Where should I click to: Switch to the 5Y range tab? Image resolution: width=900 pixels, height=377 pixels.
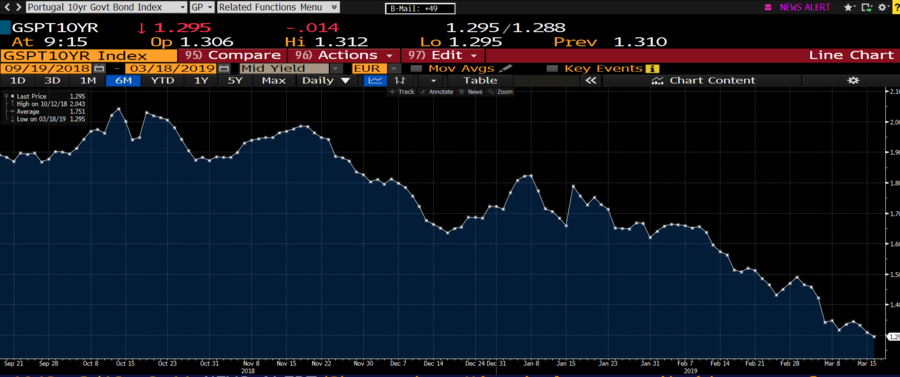[236, 80]
